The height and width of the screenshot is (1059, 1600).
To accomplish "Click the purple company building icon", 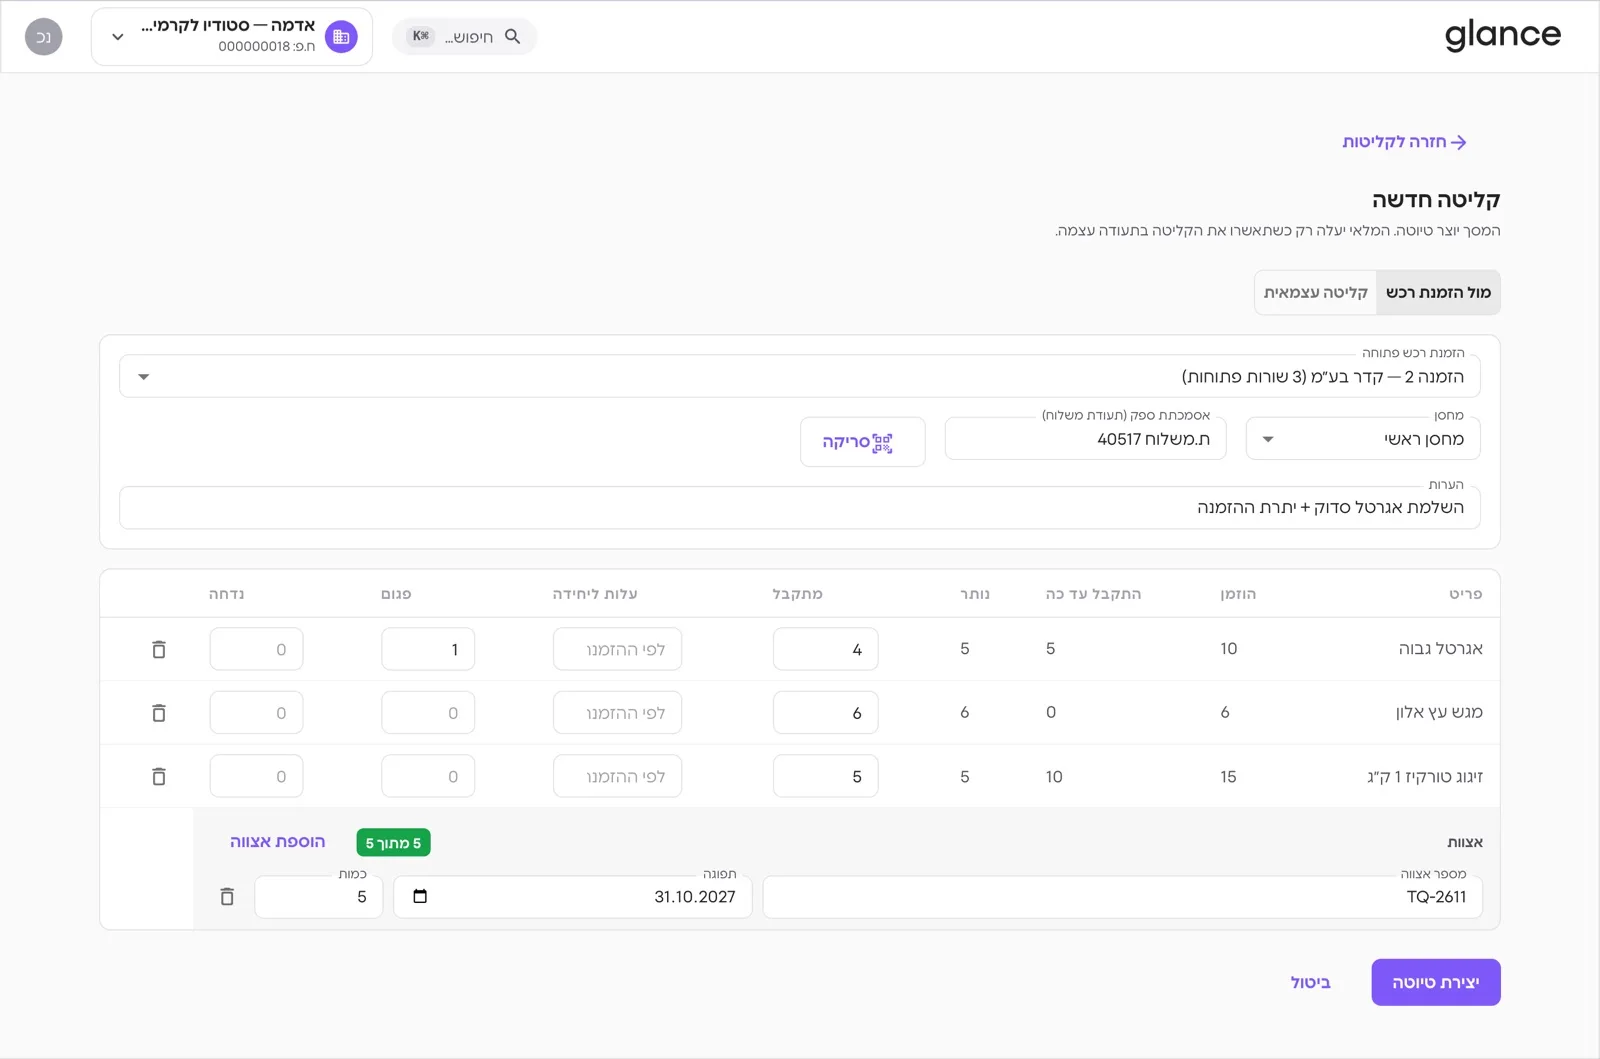I will coord(341,37).
